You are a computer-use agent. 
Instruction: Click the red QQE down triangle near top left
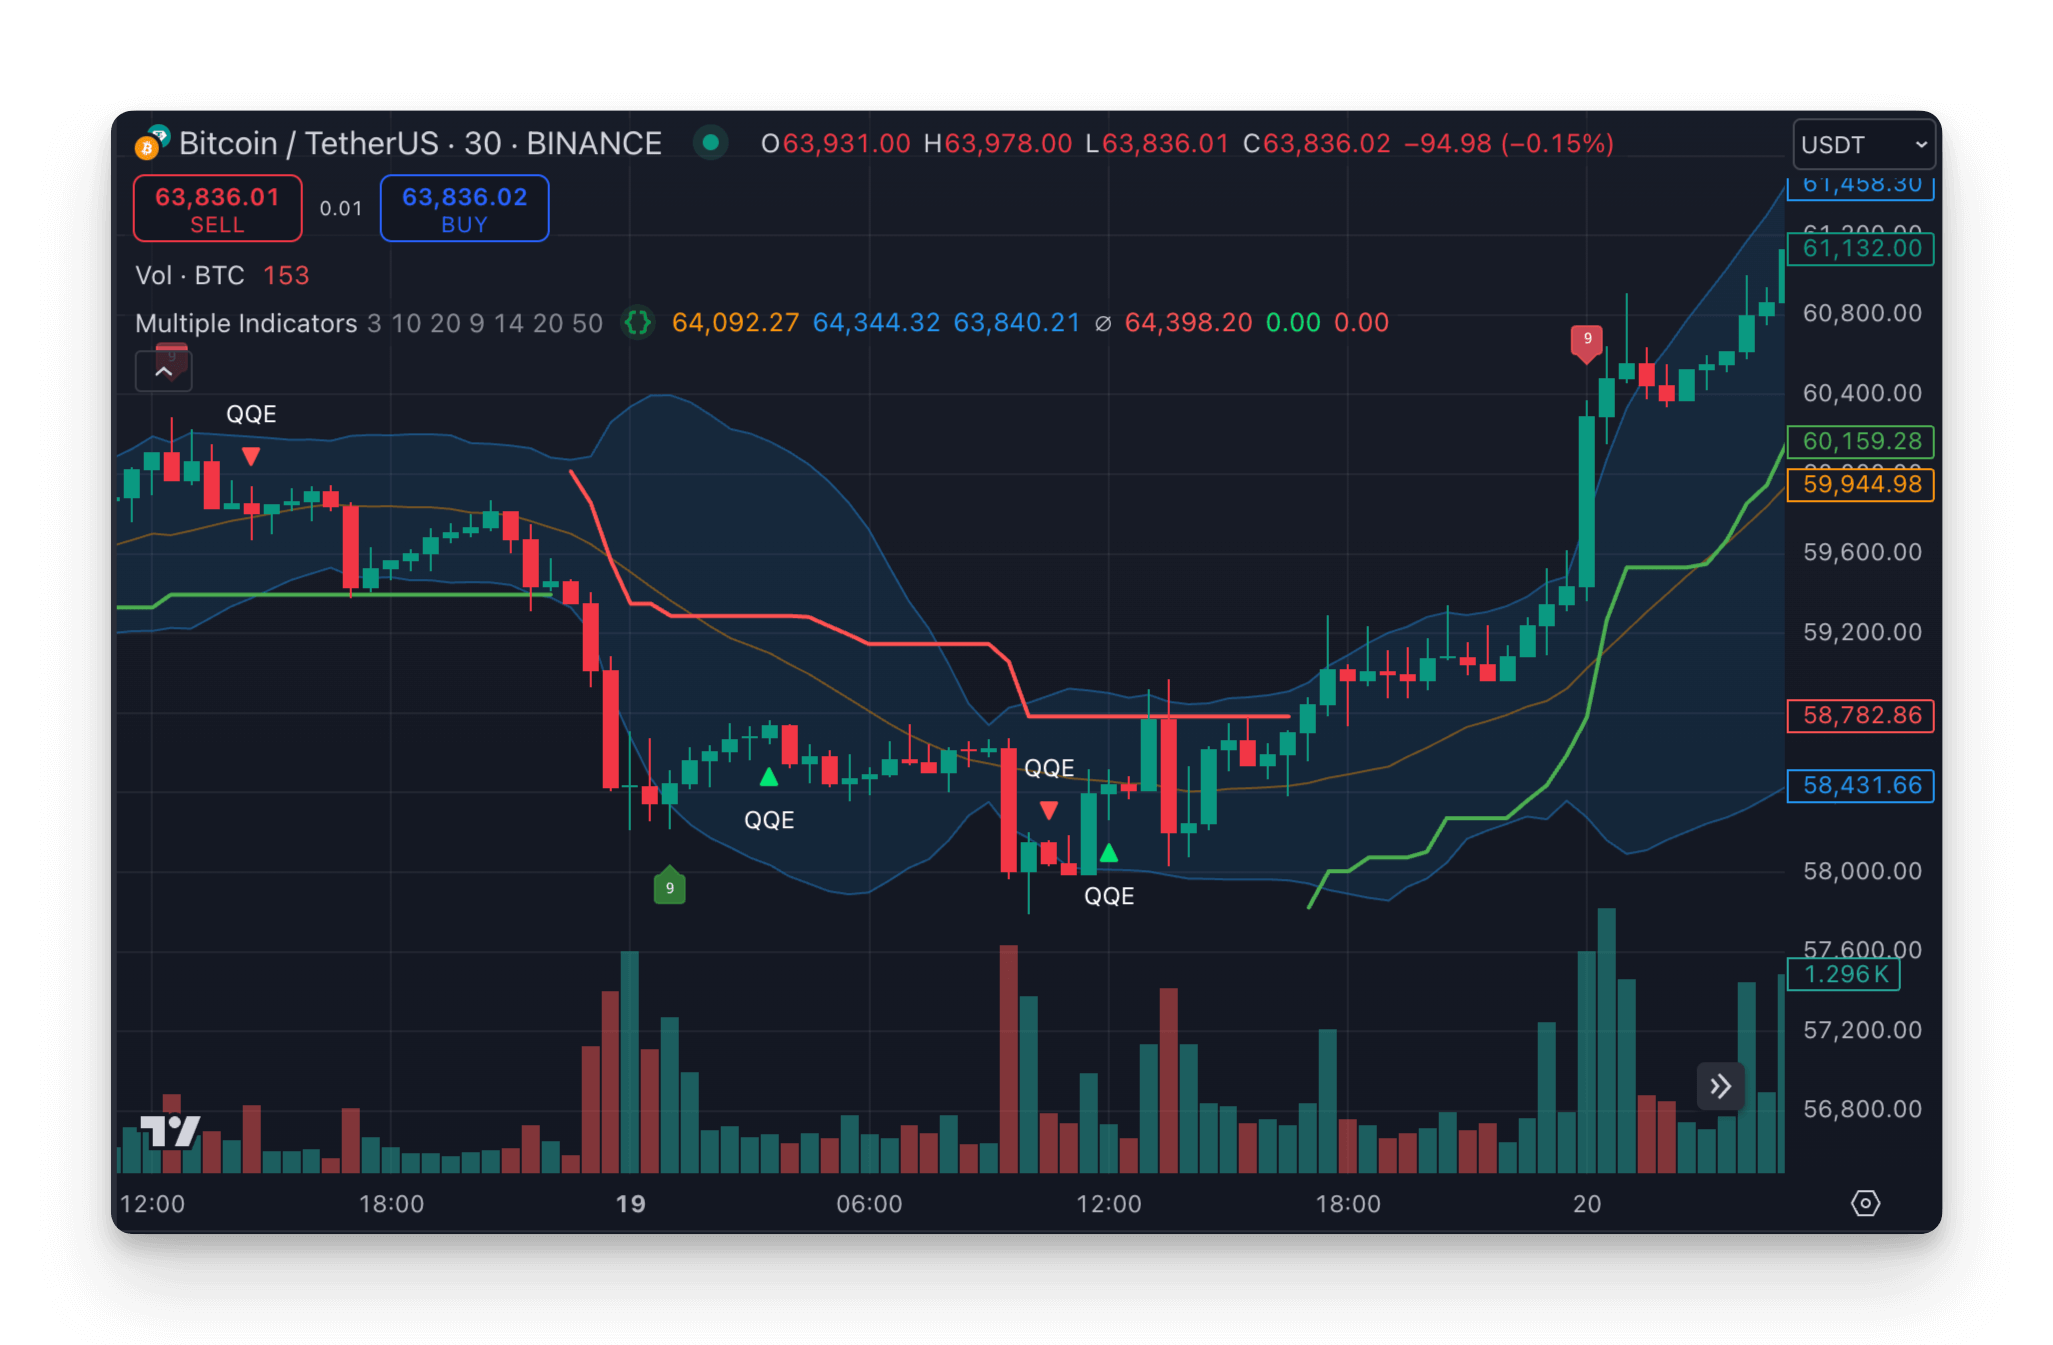(x=251, y=457)
